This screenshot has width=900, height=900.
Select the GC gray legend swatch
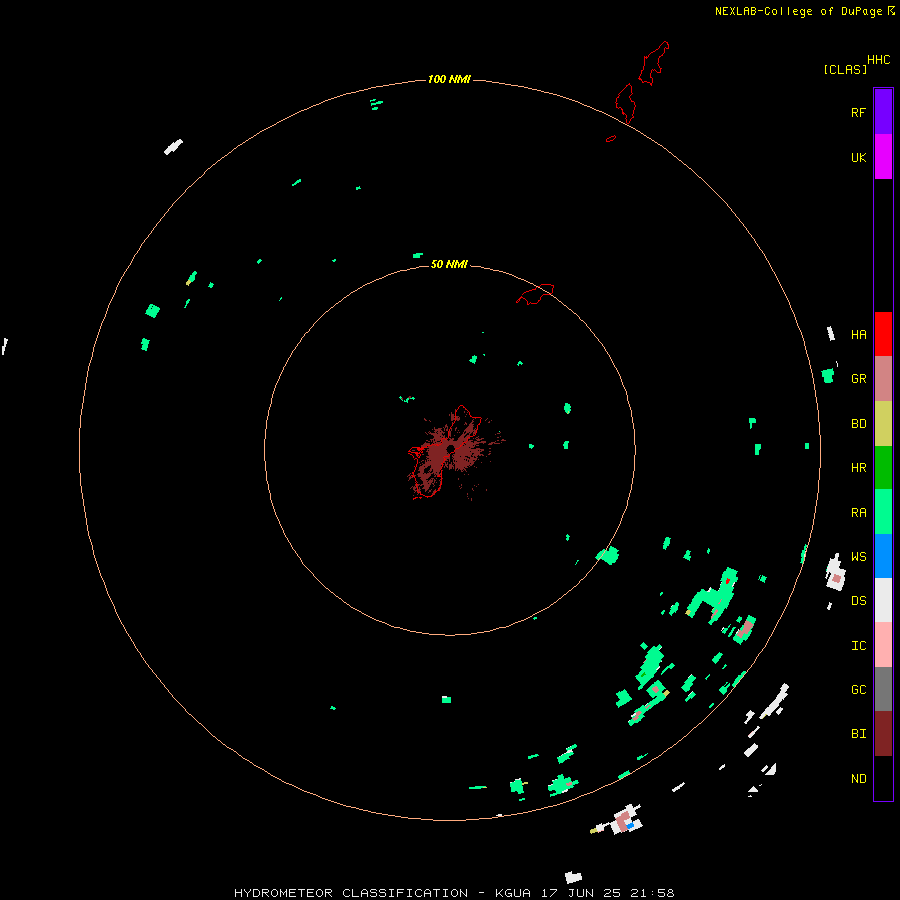point(883,689)
